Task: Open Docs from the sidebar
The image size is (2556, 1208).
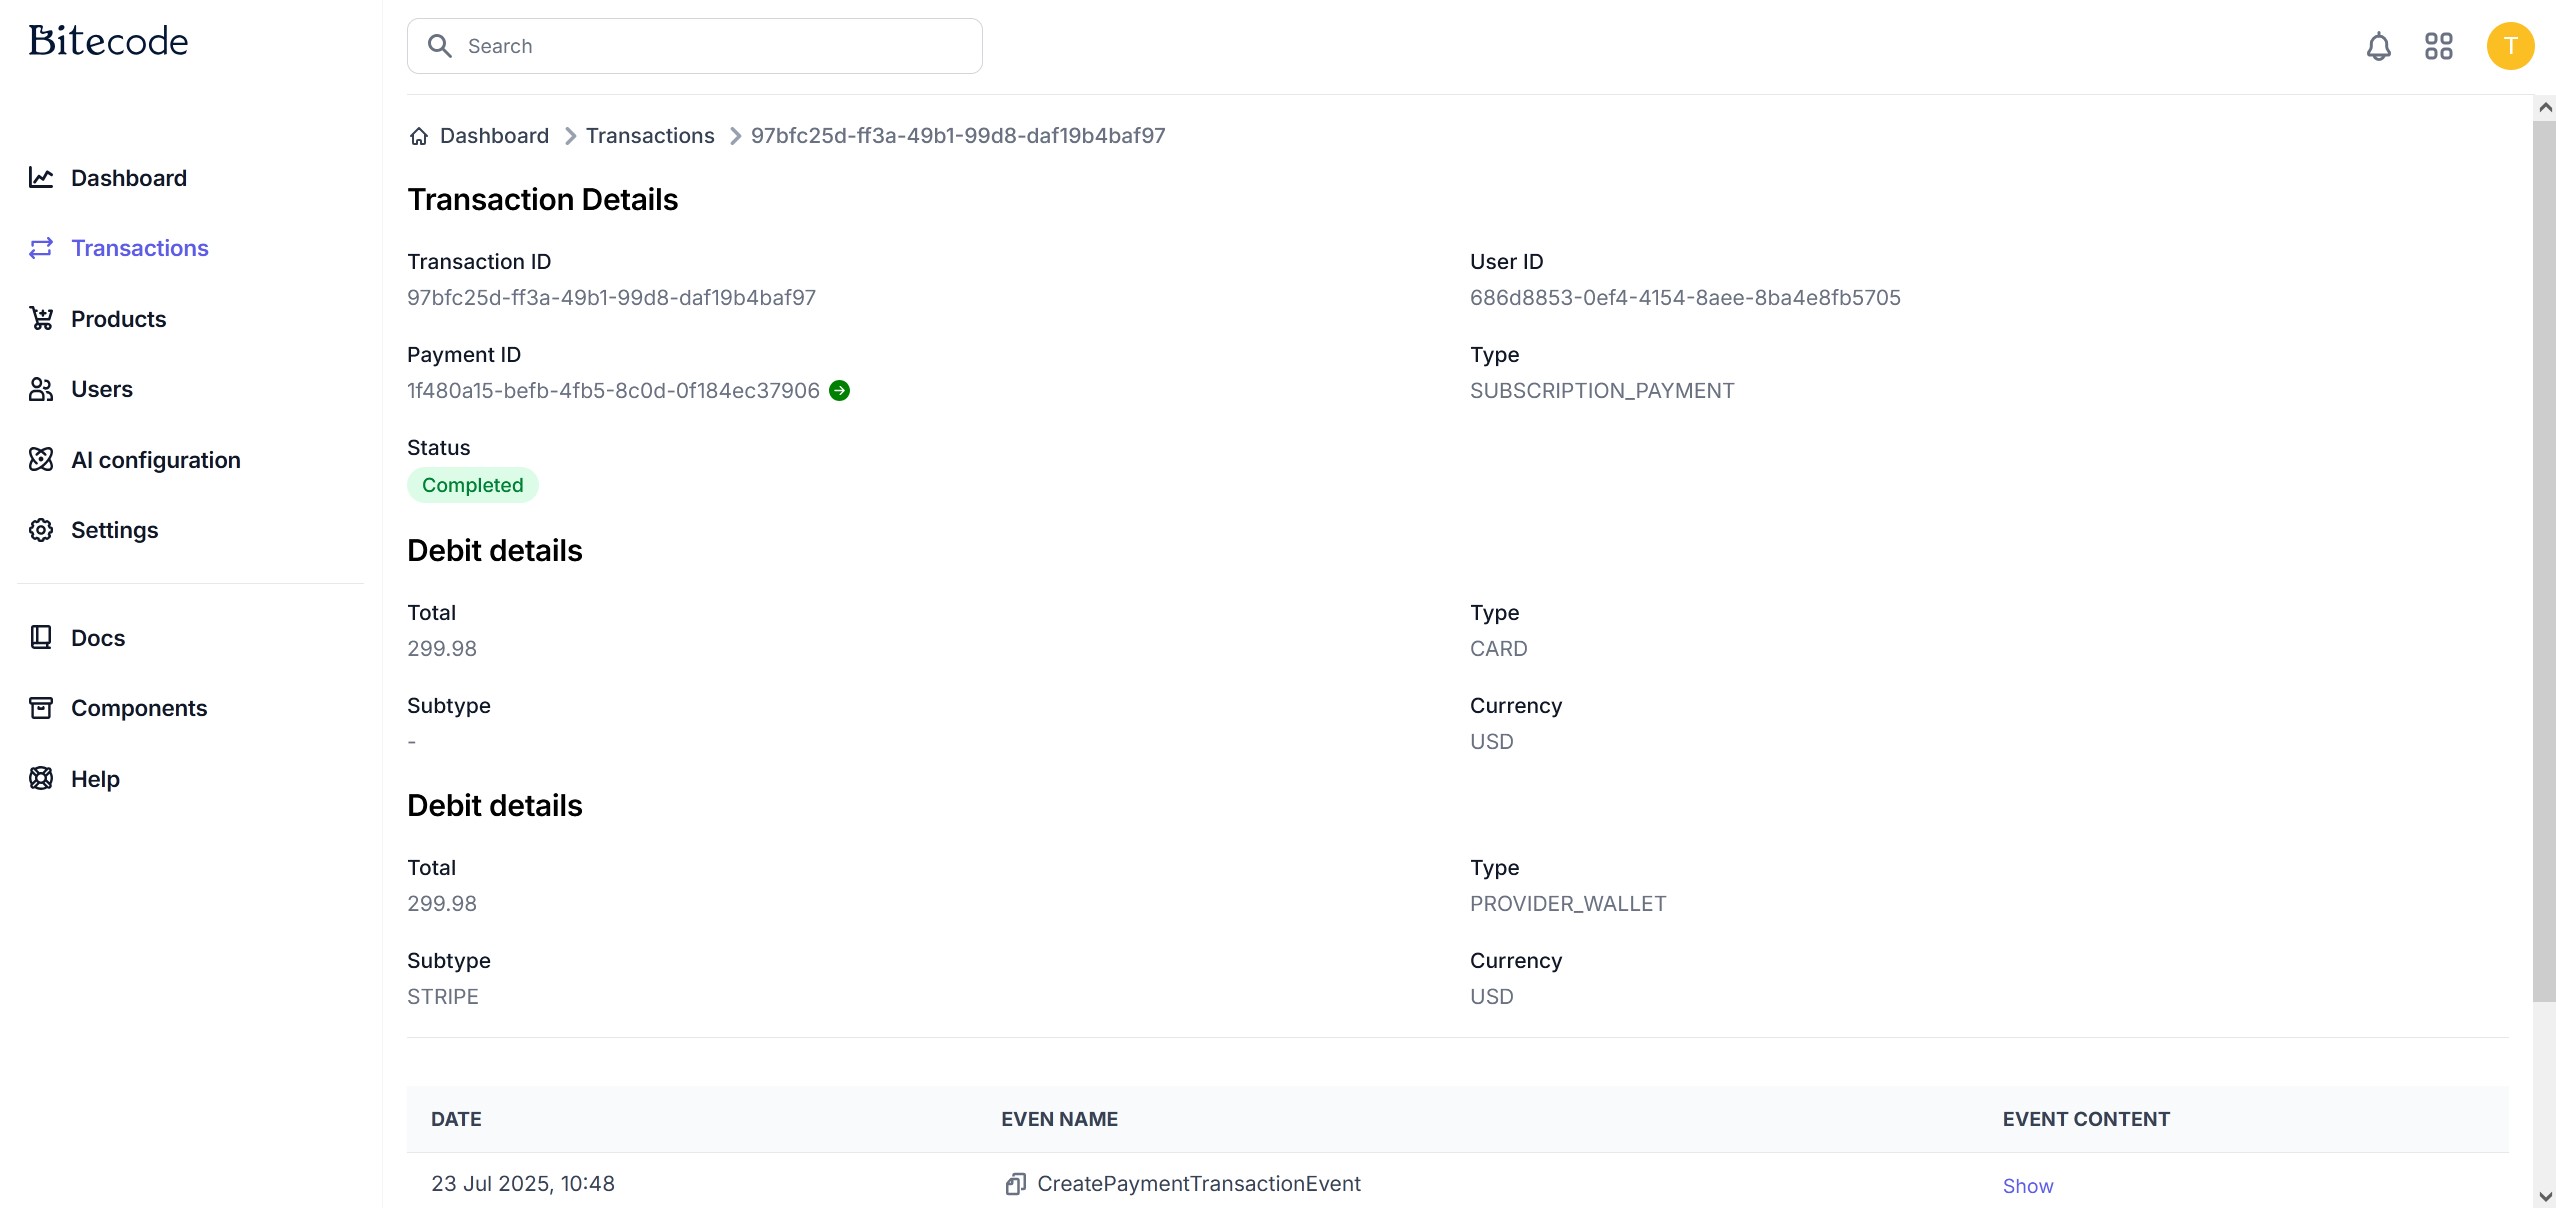Action: coord(97,638)
